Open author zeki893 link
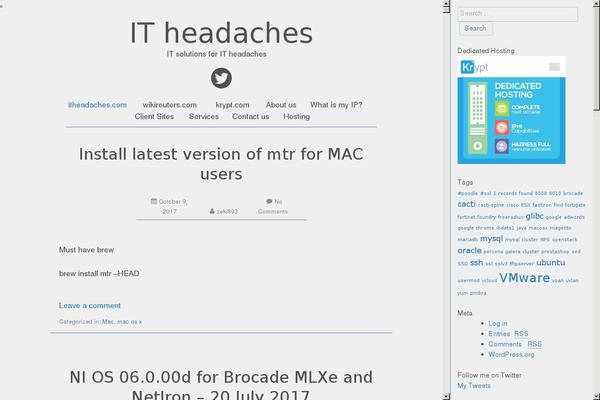The width and height of the screenshot is (600, 400). click(x=227, y=211)
